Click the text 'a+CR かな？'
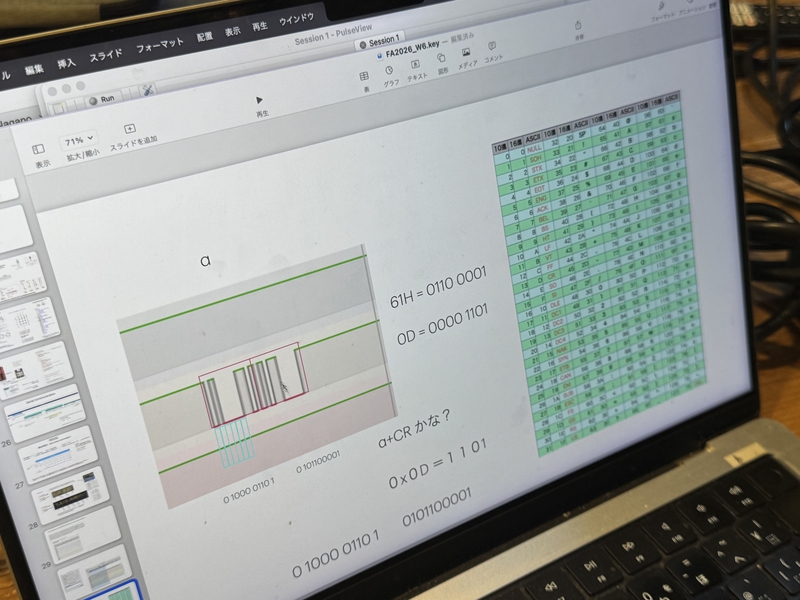 tap(415, 428)
